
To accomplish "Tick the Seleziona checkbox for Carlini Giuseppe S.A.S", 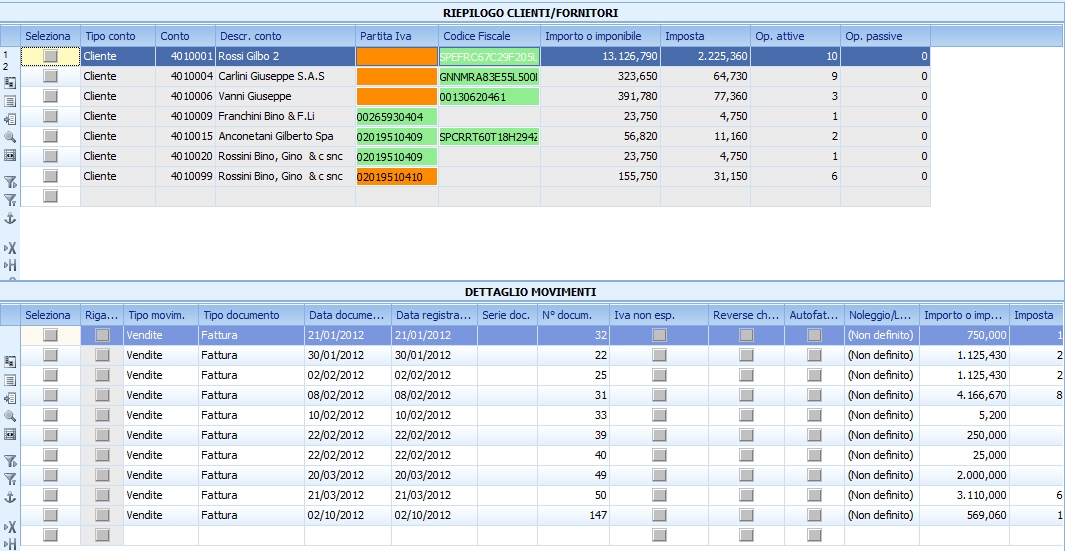I will pyautogui.click(x=50, y=76).
